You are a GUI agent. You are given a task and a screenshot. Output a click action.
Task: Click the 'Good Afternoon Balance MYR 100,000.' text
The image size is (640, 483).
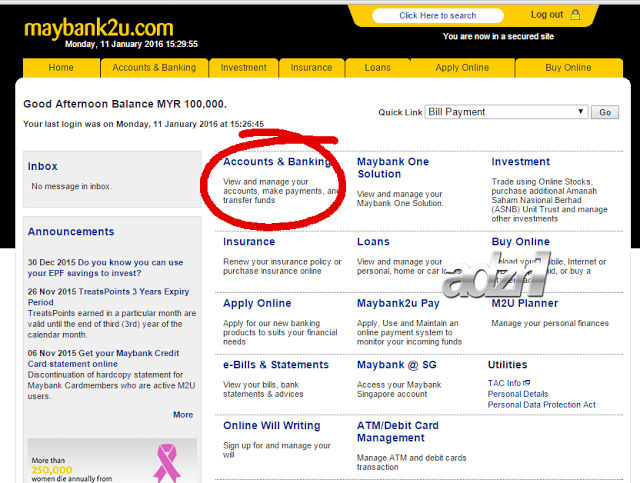[x=125, y=104]
